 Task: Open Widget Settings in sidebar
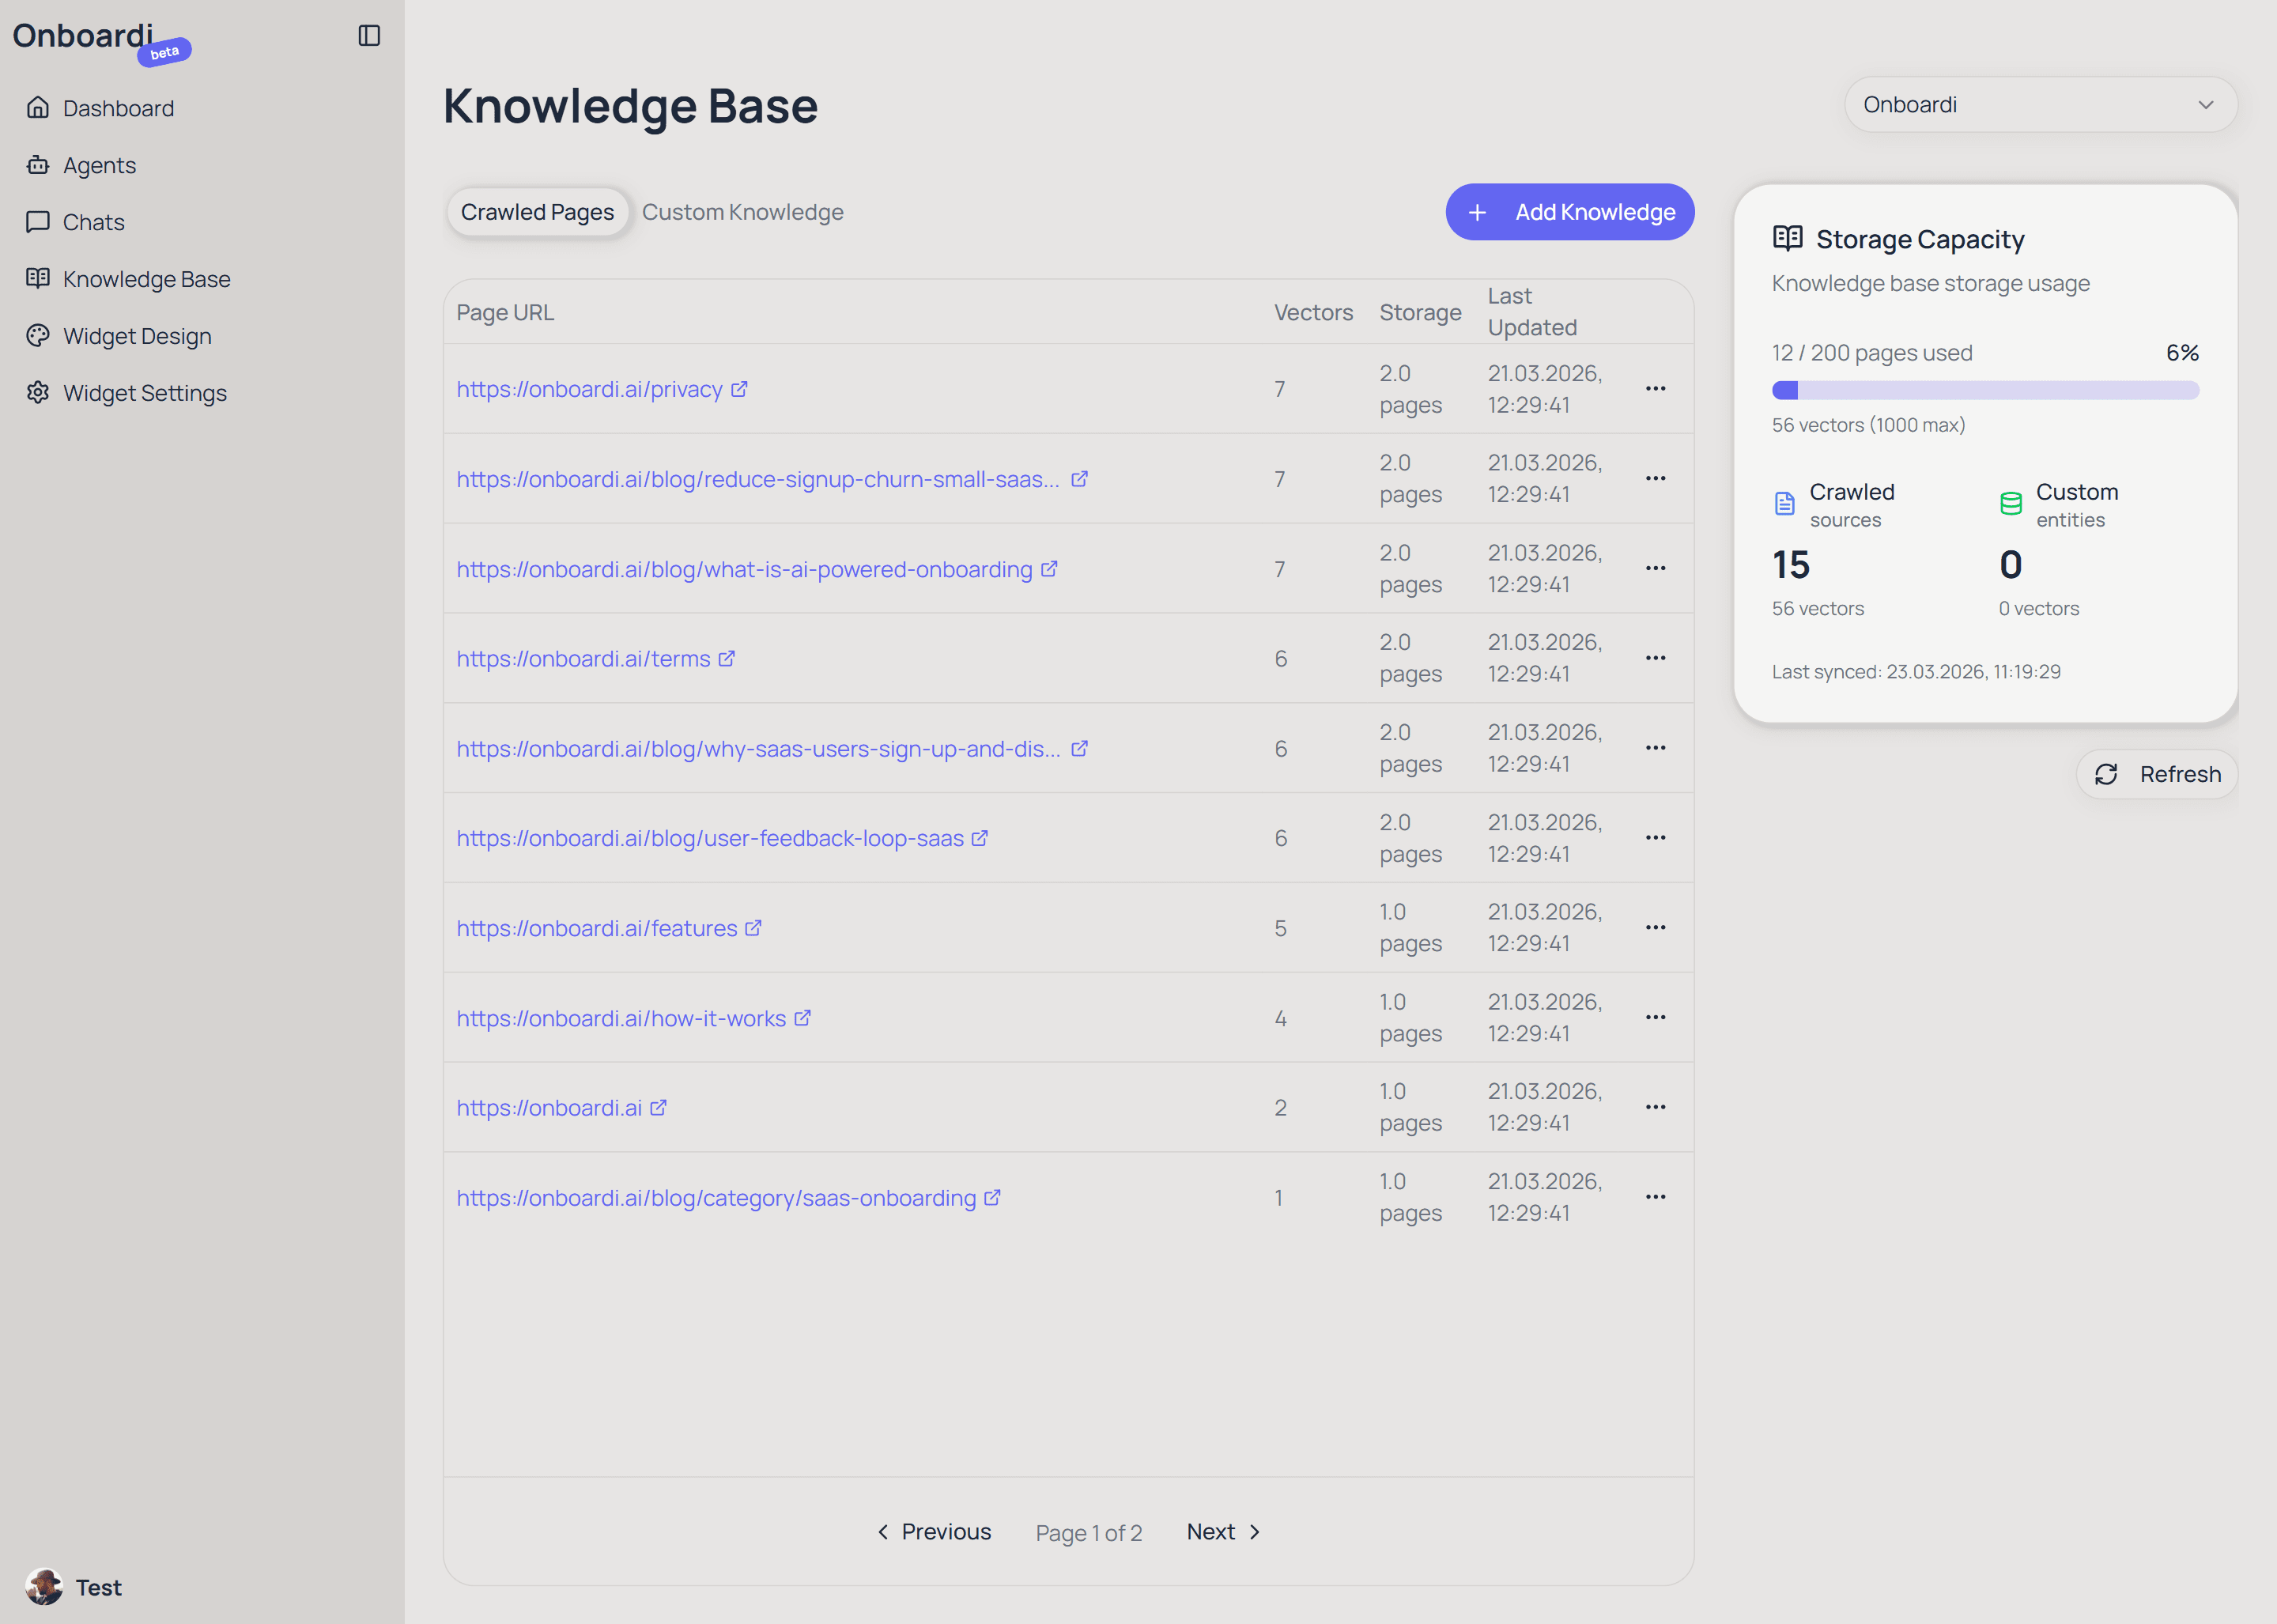pyautogui.click(x=145, y=393)
